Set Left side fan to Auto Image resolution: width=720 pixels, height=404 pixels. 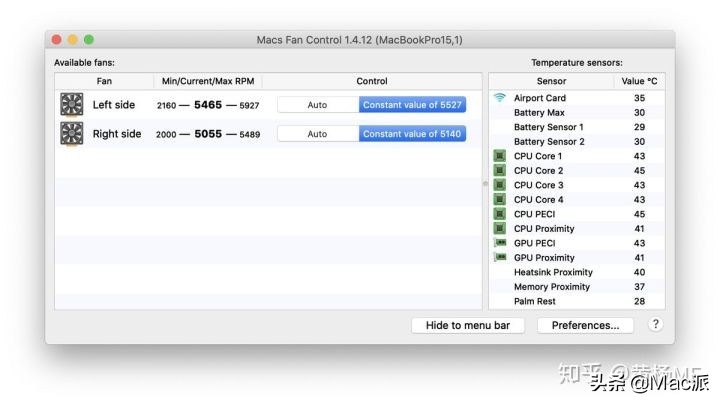pos(318,105)
